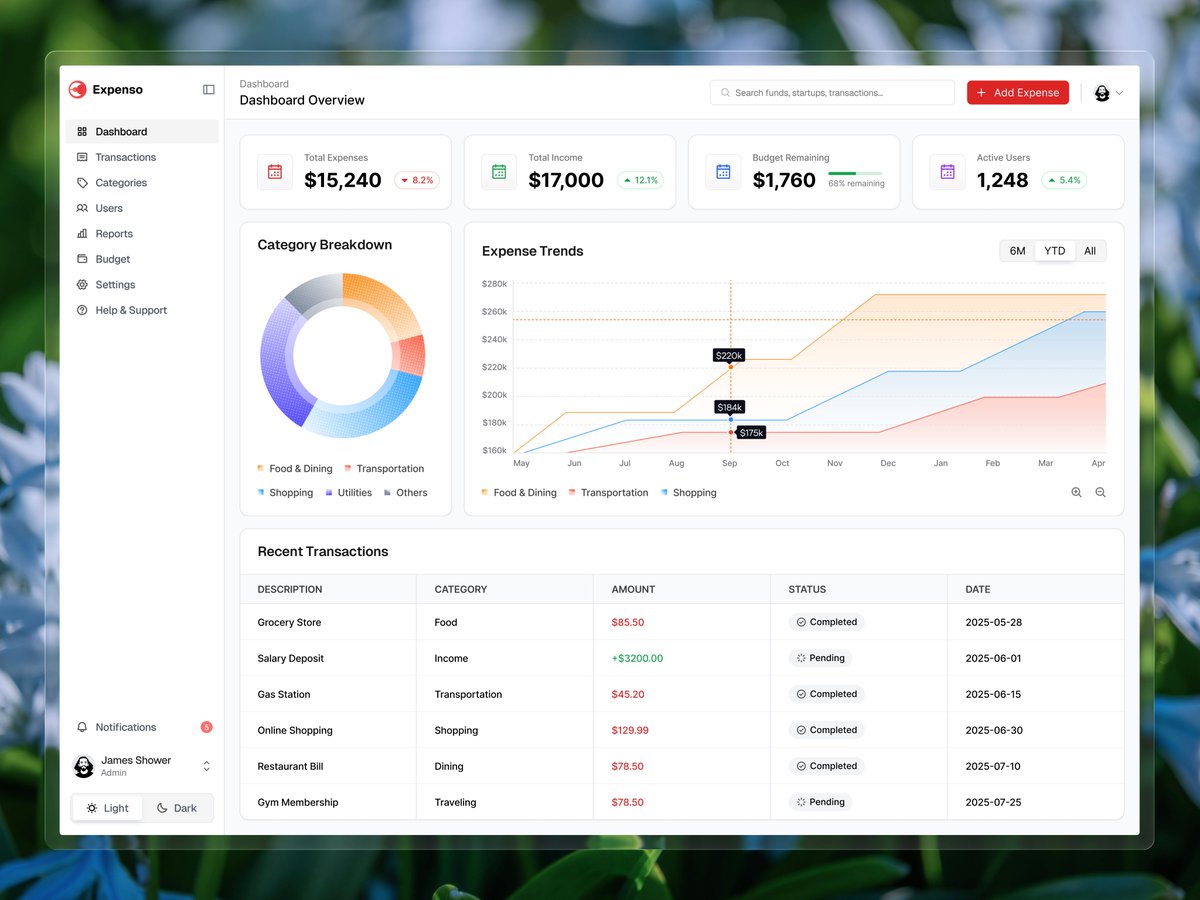1200x900 pixels.
Task: Click the zoom-in magnifier on Expense Trends
Action: coord(1076,492)
